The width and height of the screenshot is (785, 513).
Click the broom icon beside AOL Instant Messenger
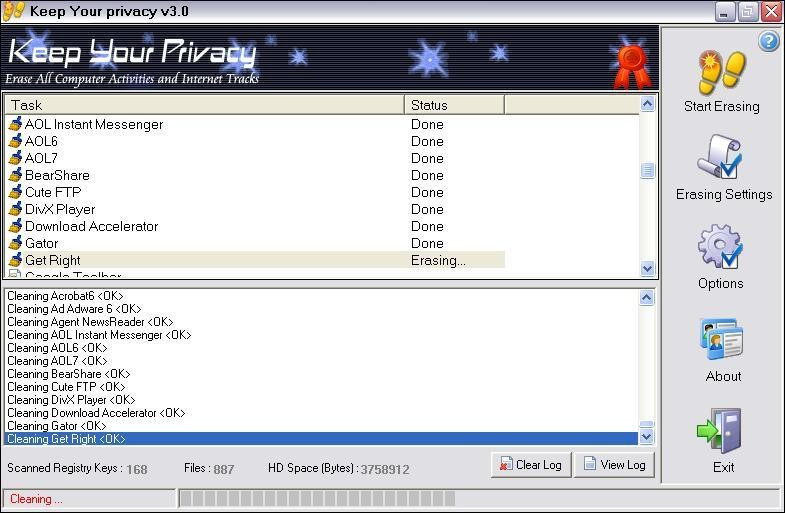pos(16,124)
